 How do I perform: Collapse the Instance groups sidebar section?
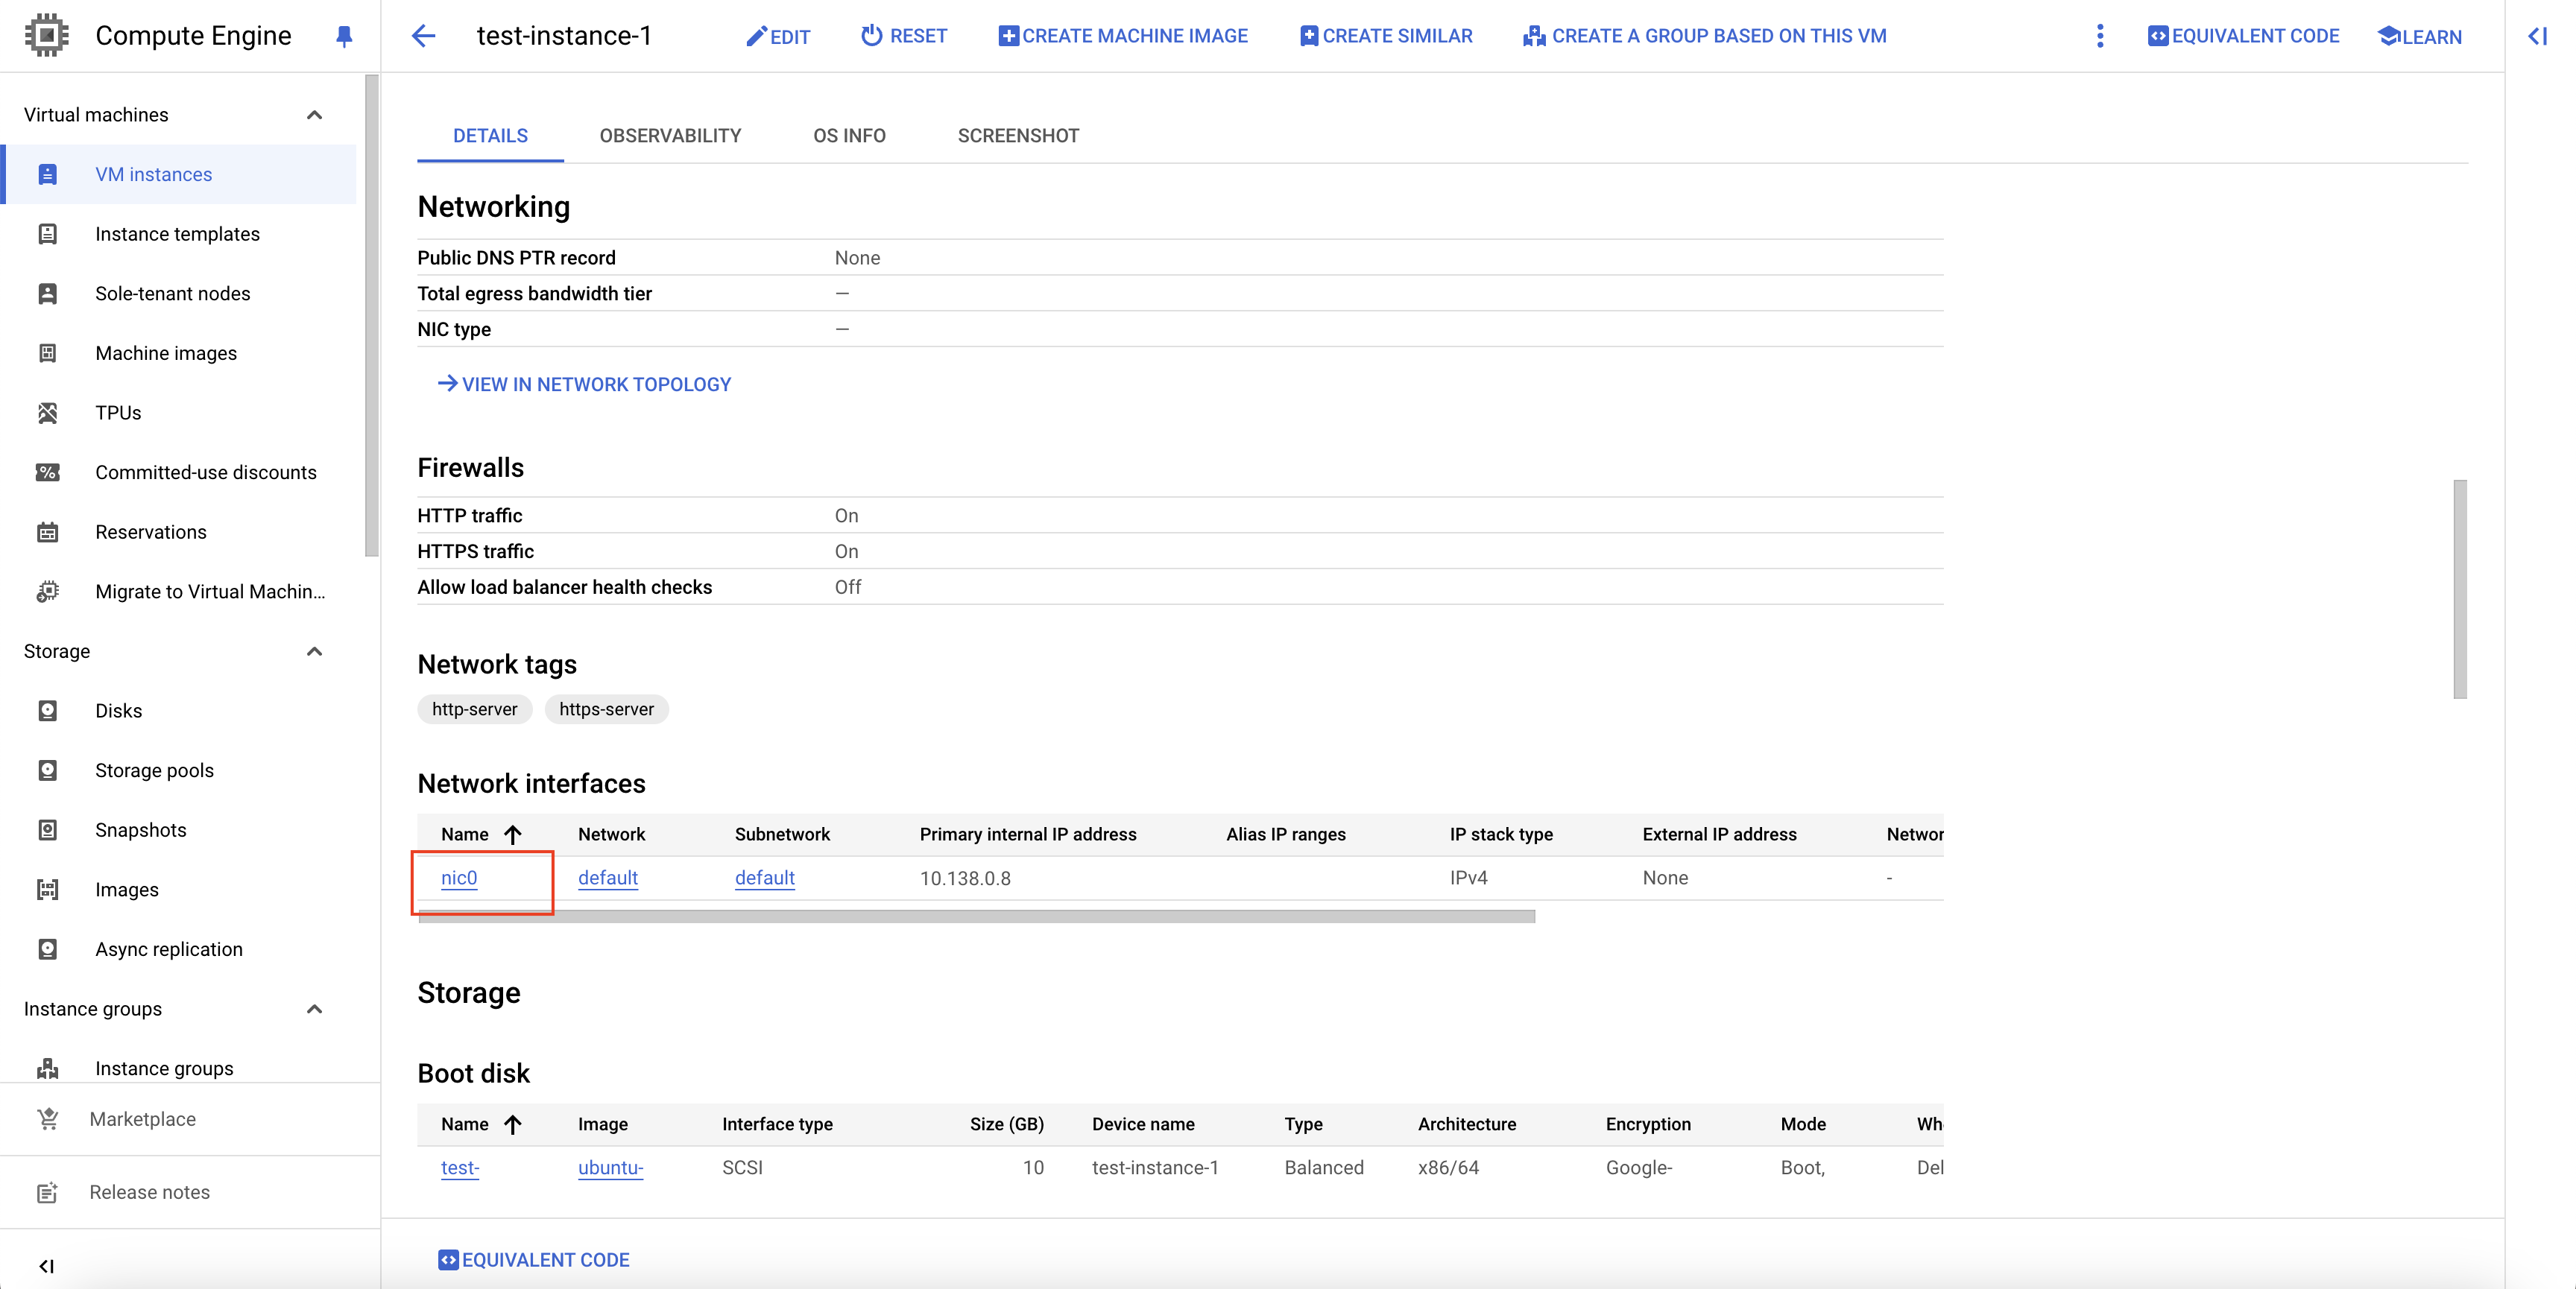point(314,1009)
